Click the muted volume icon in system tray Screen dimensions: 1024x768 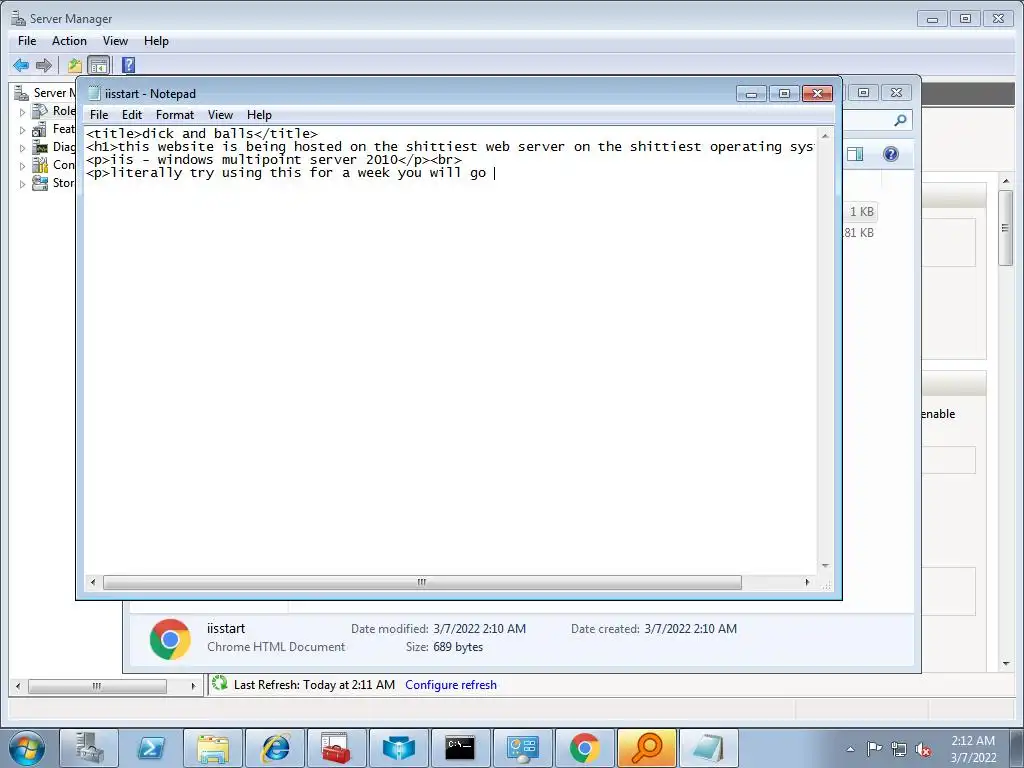(923, 750)
